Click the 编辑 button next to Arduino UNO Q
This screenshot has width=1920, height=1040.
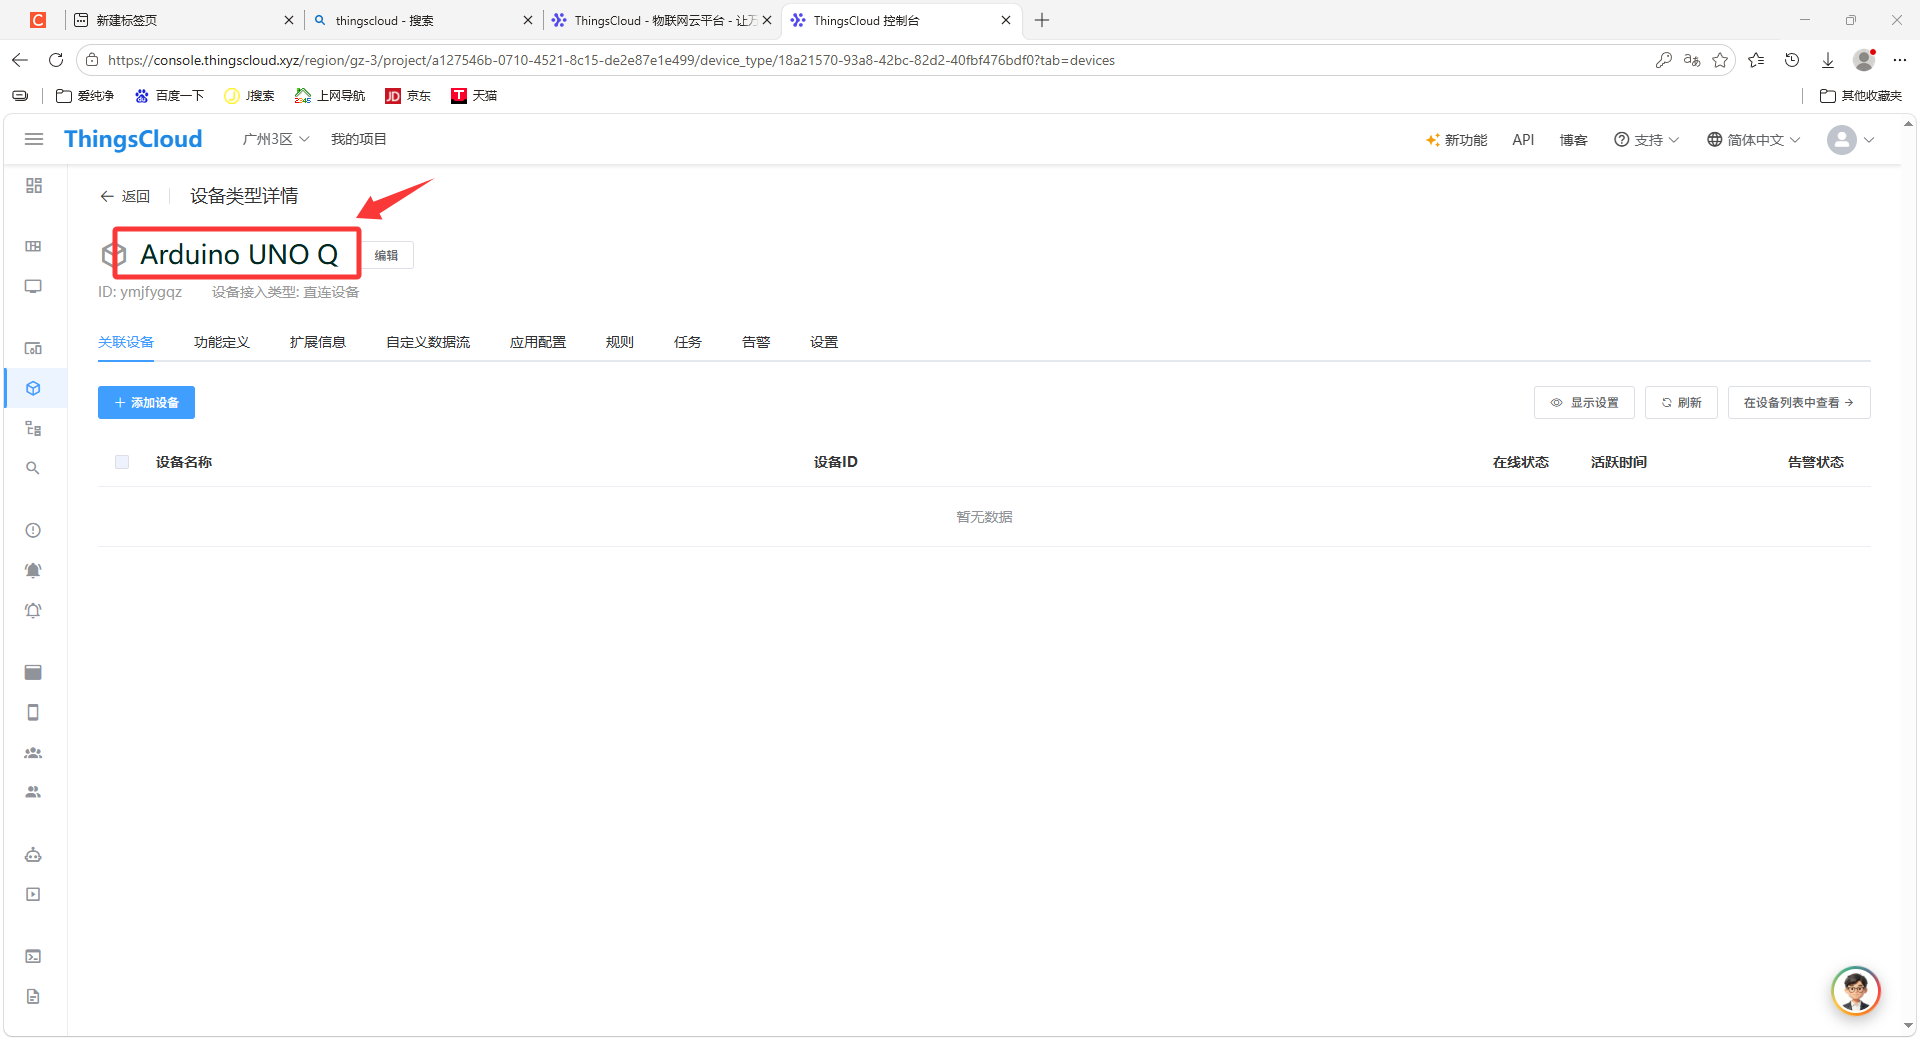pos(387,255)
